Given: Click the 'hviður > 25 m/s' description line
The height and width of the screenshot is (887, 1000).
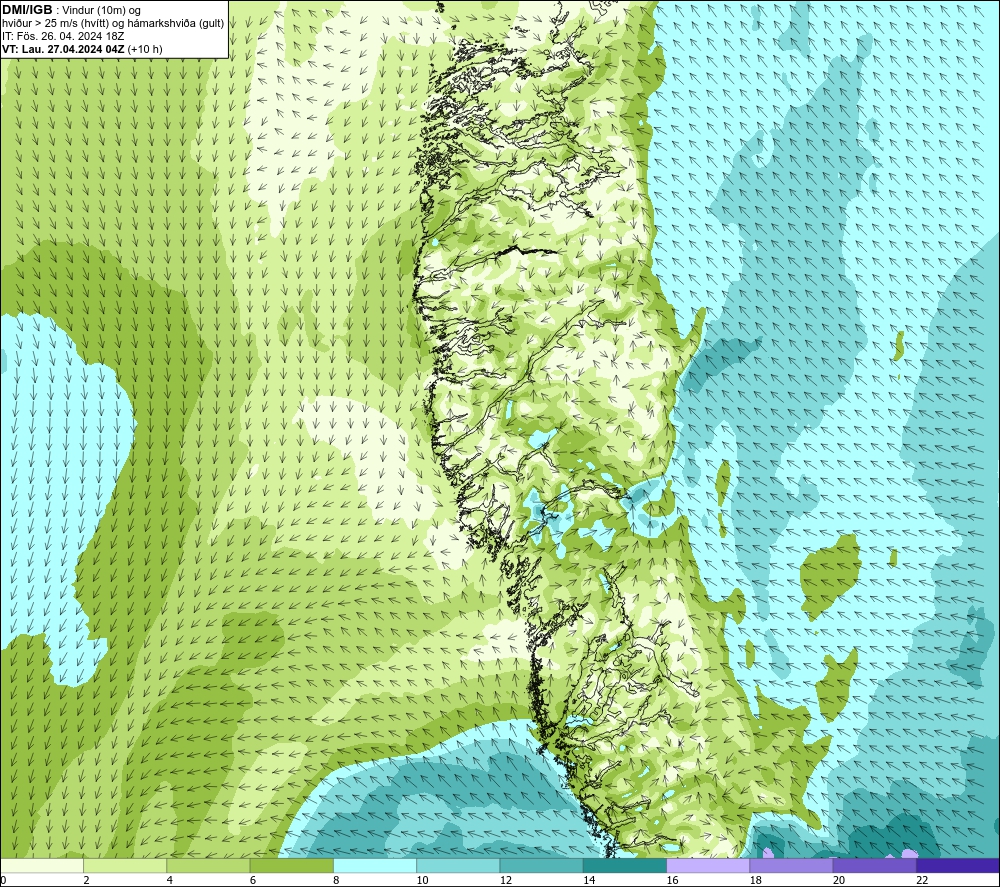Looking at the screenshot, I should click(x=113, y=24).
